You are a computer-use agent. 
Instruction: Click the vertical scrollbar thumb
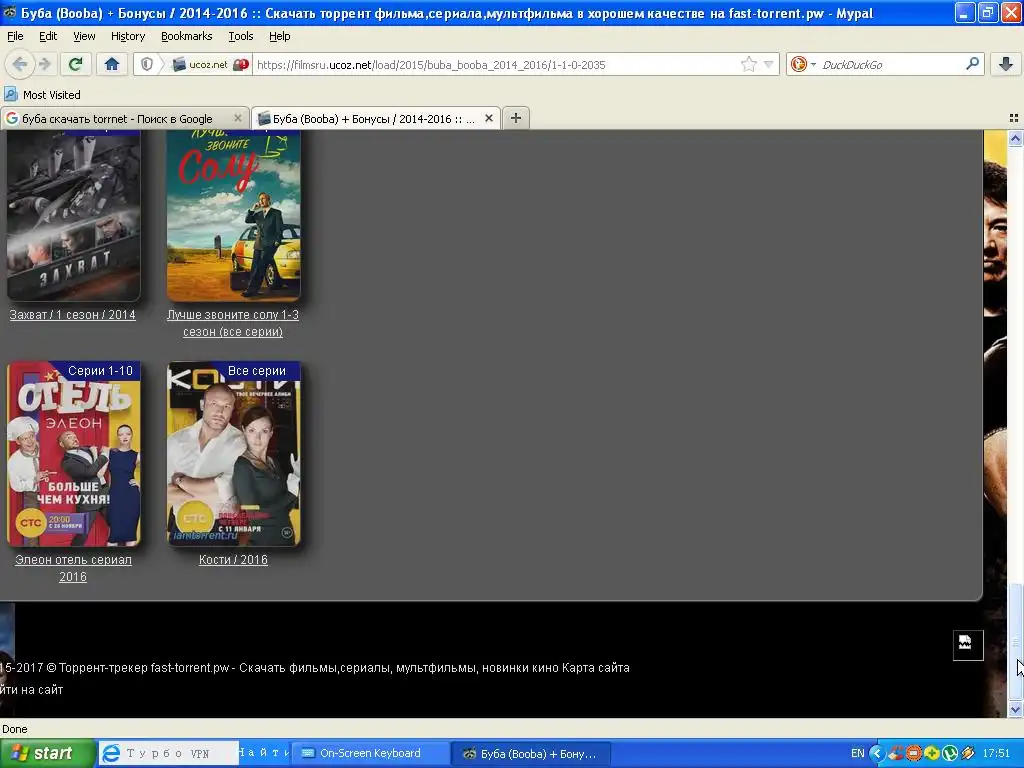click(1015, 640)
